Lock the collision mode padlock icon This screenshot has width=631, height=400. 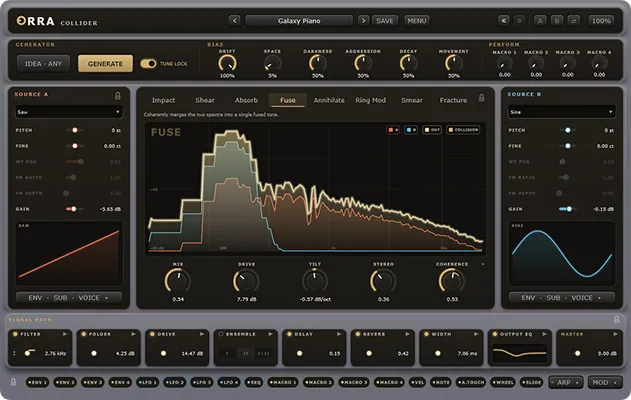(481, 98)
